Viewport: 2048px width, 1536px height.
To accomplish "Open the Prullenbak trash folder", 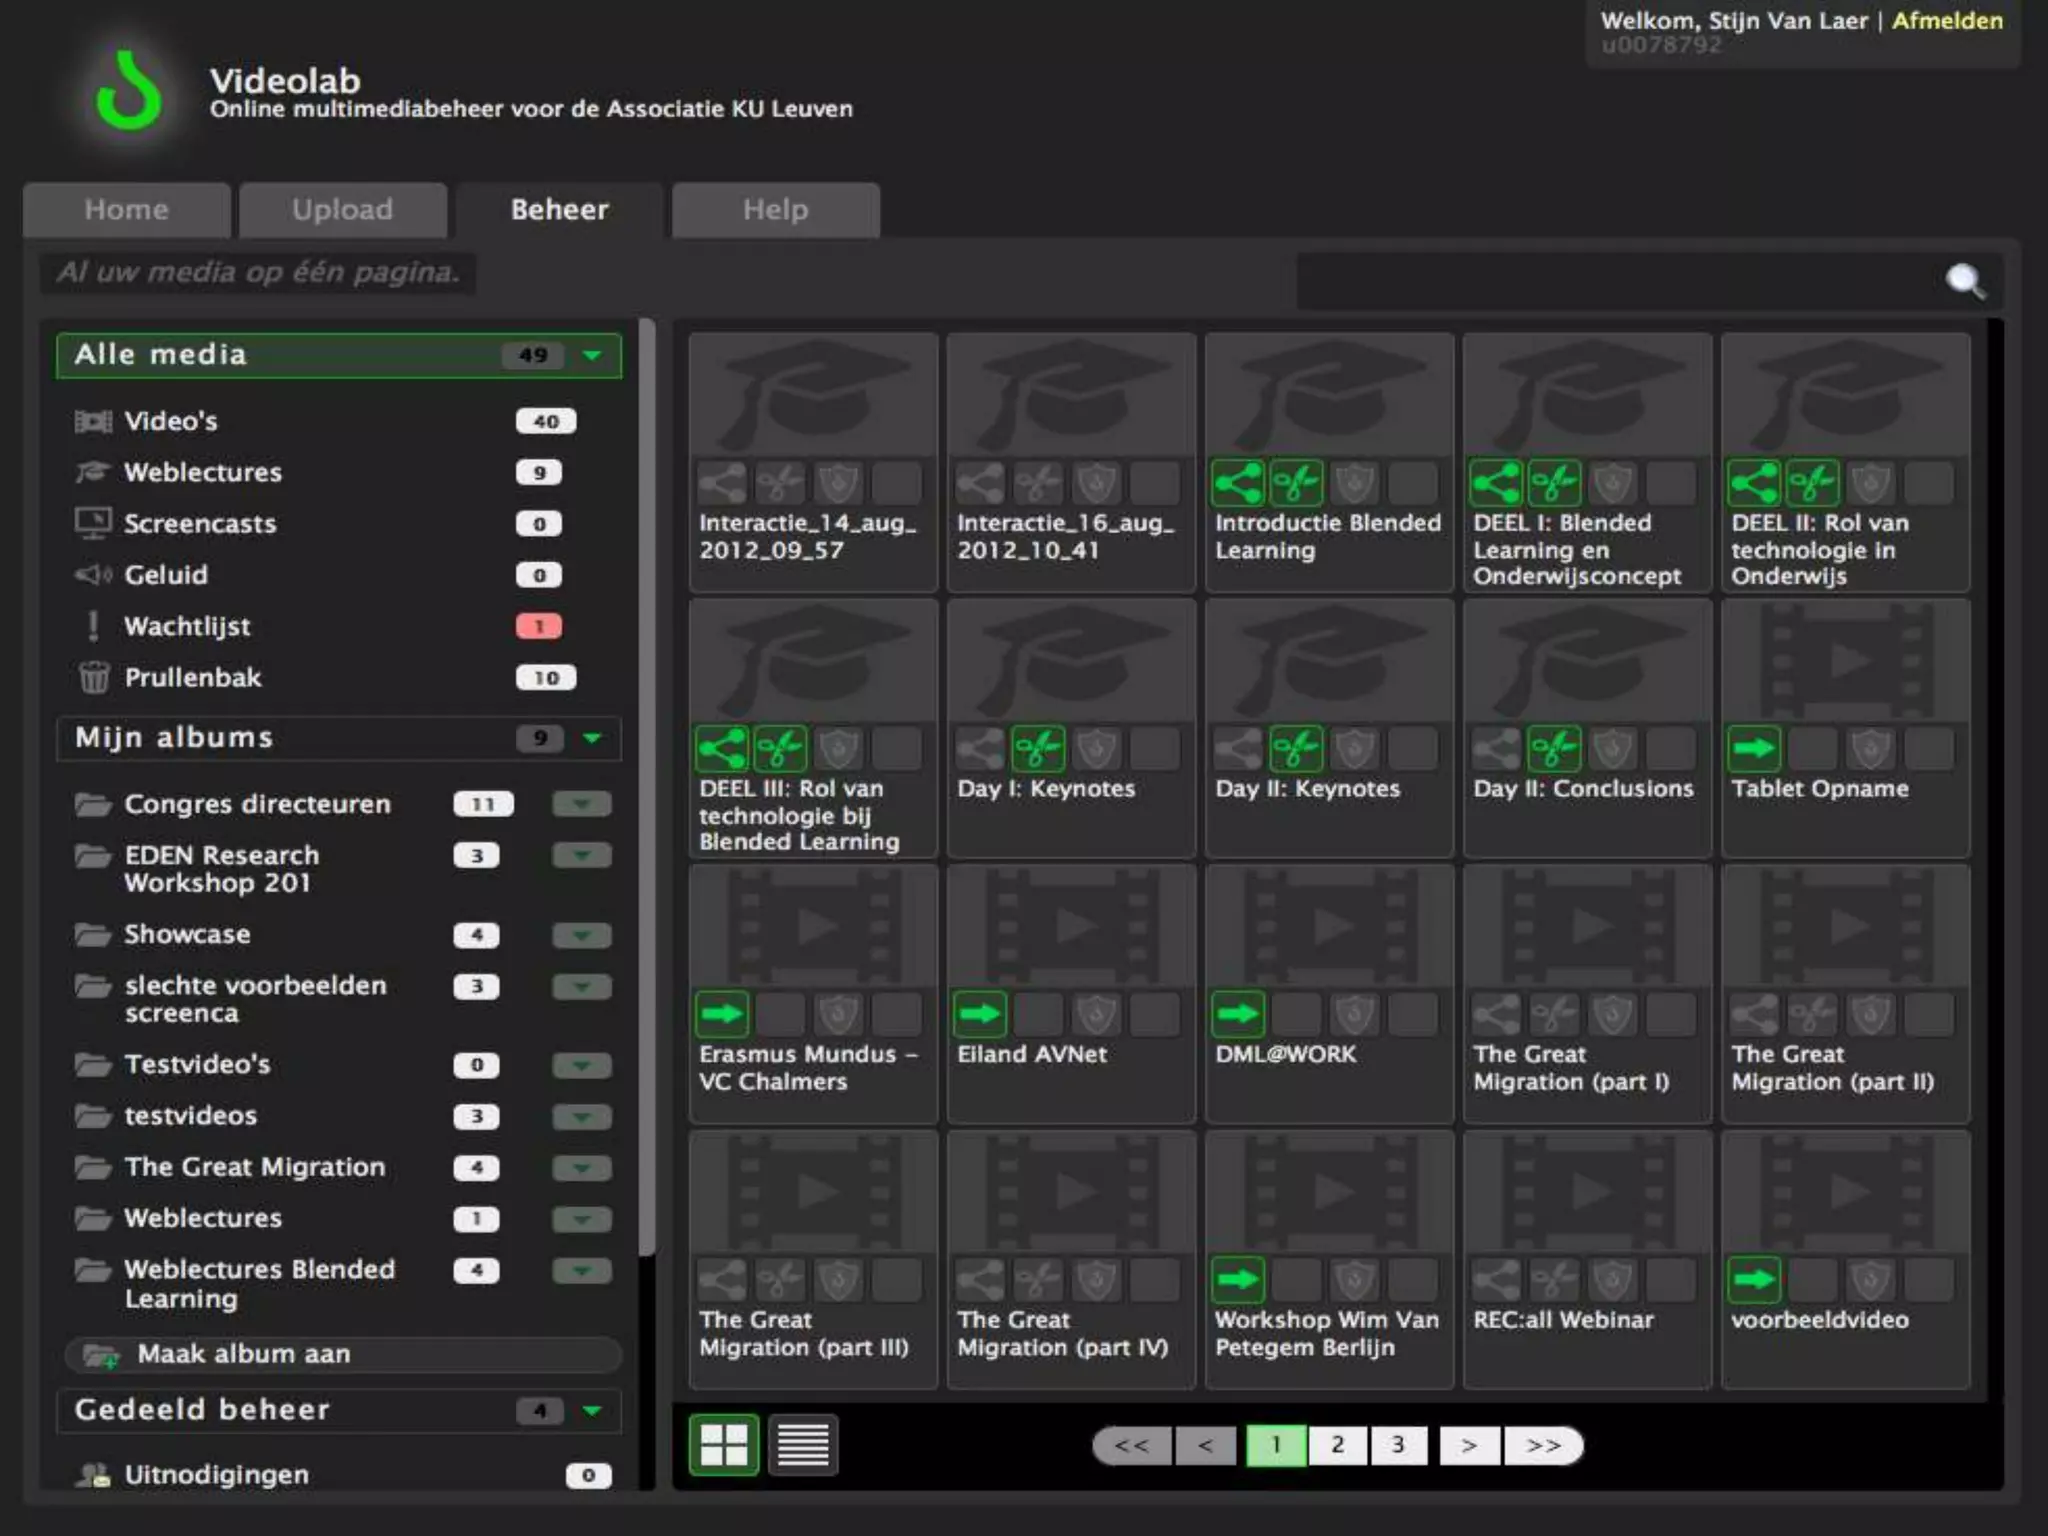I will pos(192,678).
